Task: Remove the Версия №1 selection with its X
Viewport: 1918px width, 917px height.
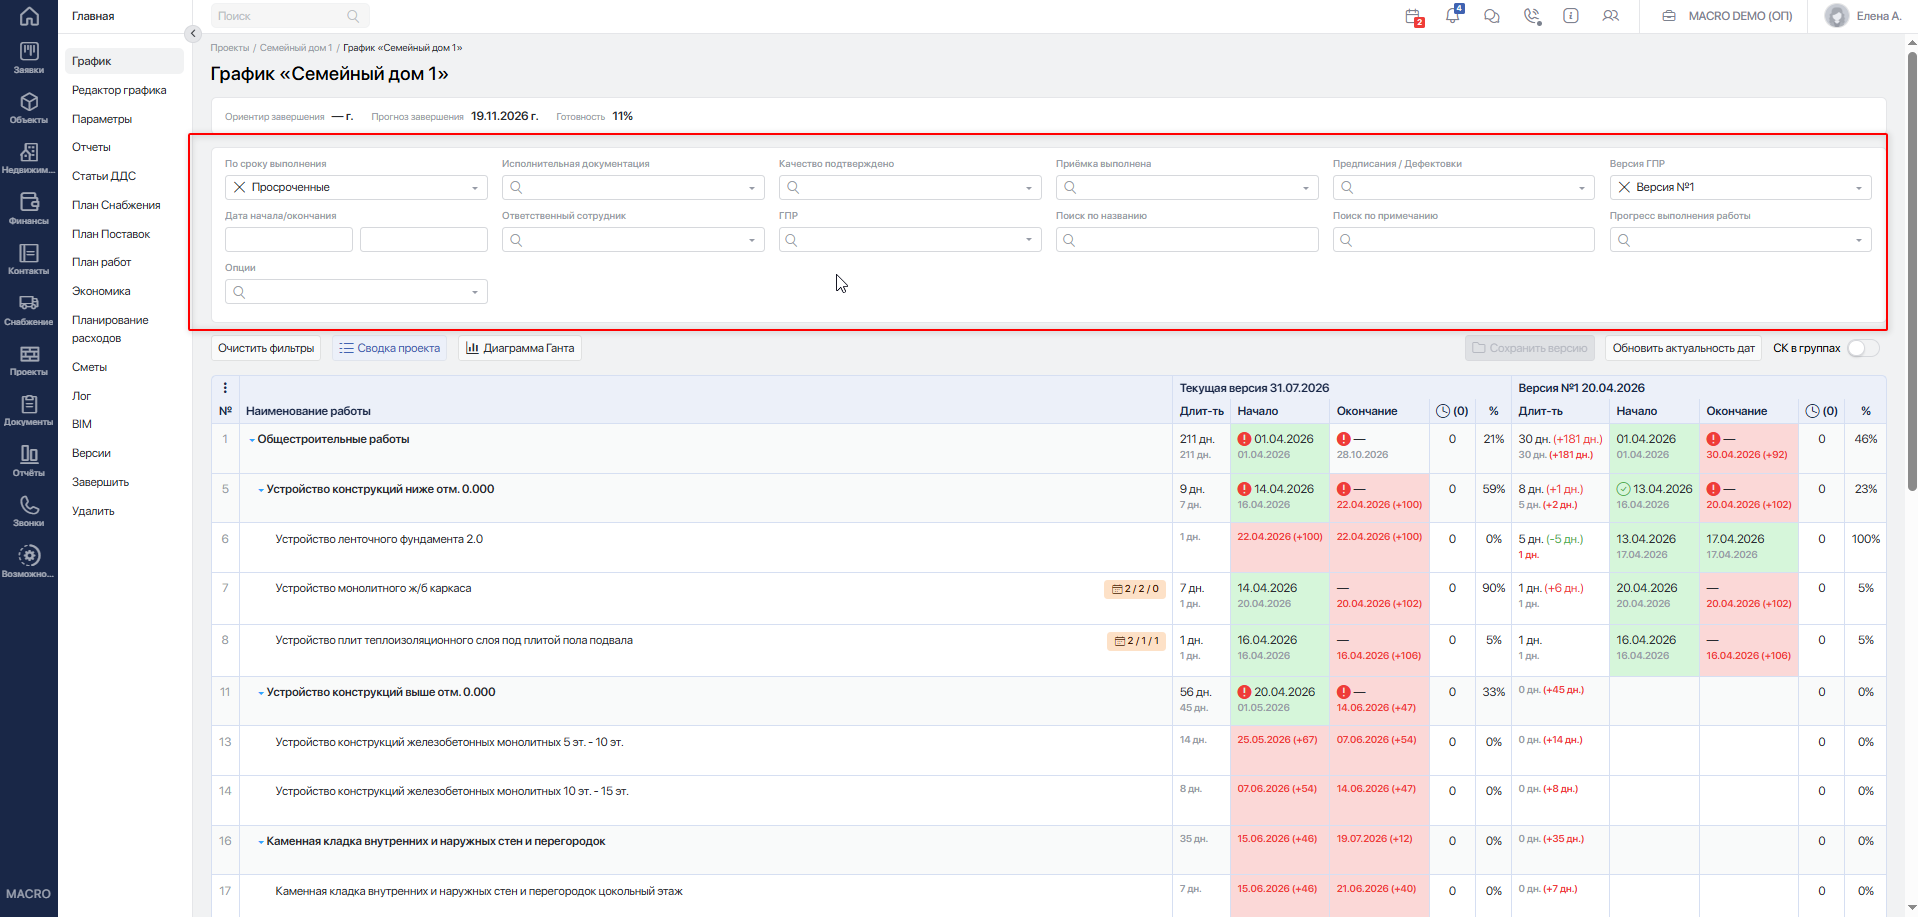Action: pyautogui.click(x=1624, y=187)
